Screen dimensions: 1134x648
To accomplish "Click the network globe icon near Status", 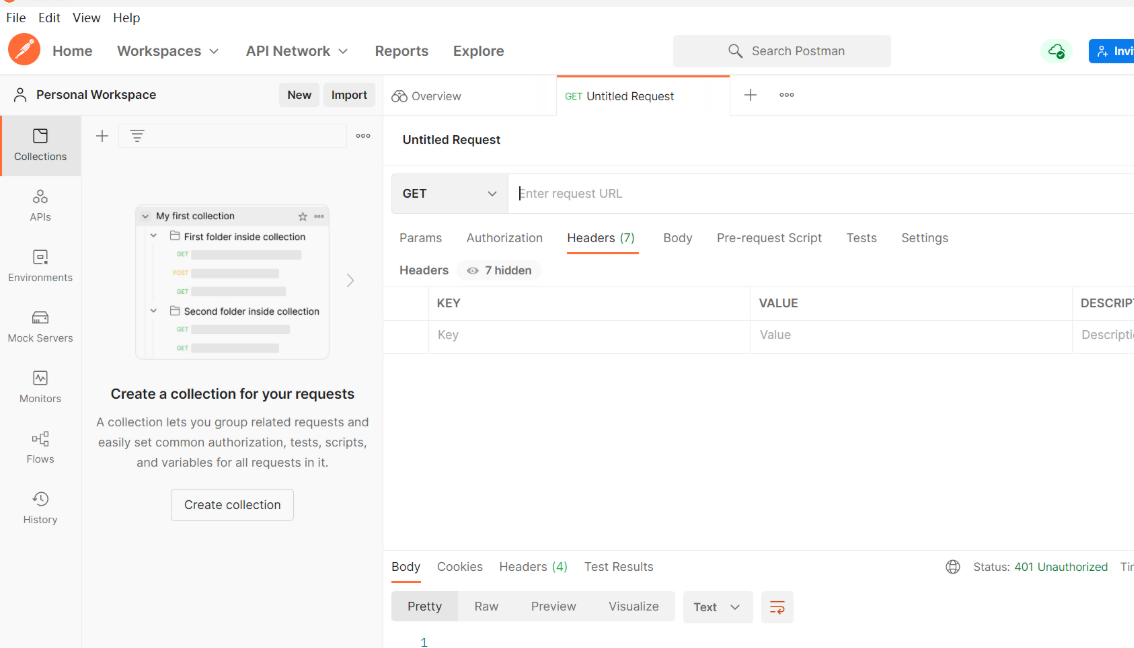I will tap(953, 567).
